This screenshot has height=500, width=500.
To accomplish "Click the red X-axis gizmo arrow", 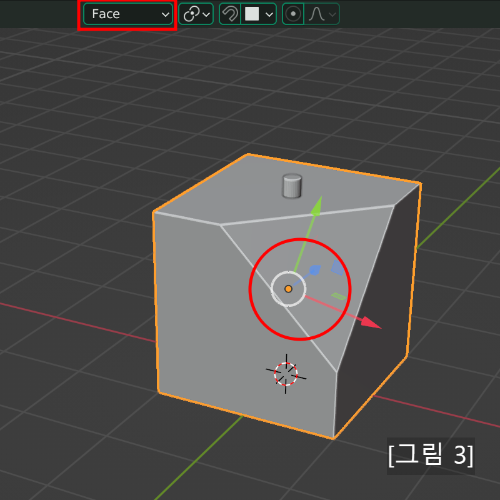I will pyautogui.click(x=371, y=323).
